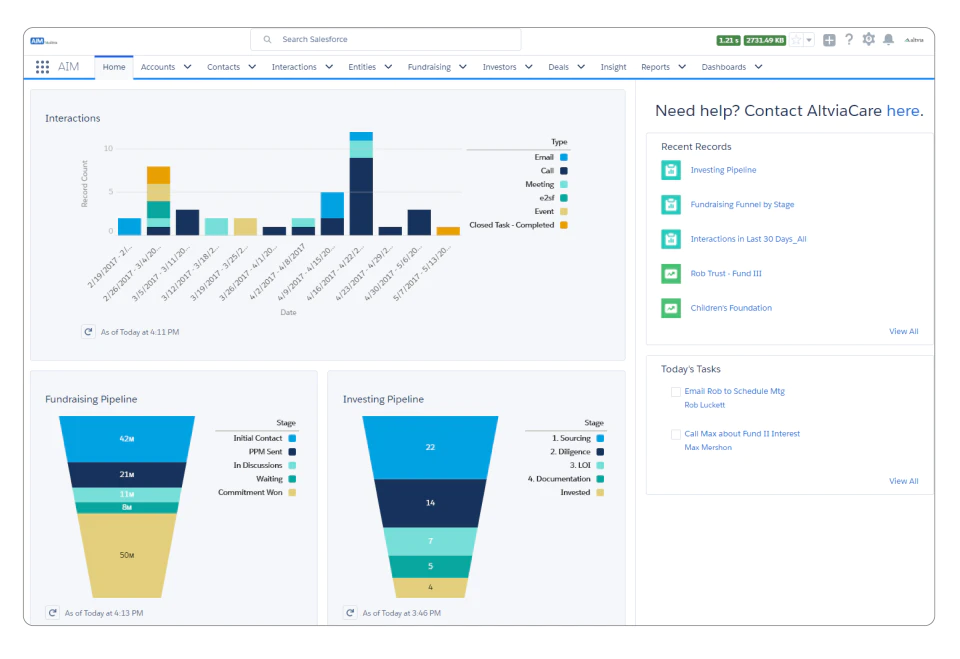The width and height of the screenshot is (960, 659).
Task: Refresh the Investing Pipeline chart
Action: click(350, 612)
